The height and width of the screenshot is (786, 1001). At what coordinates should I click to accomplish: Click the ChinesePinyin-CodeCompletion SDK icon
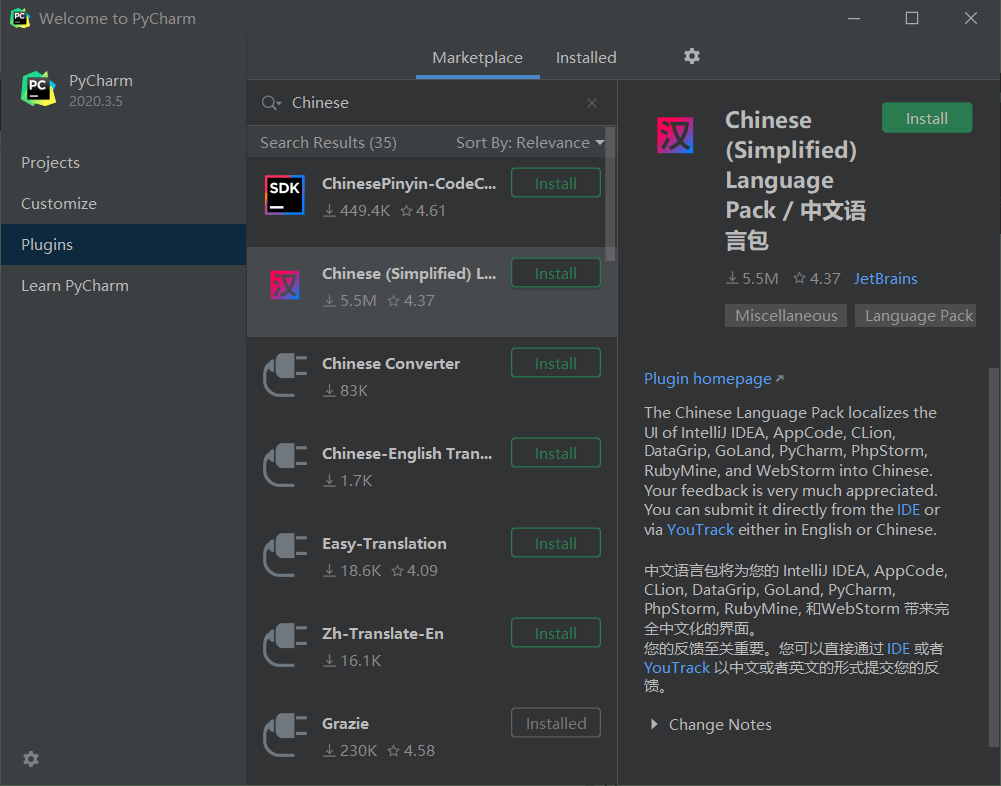(x=285, y=195)
